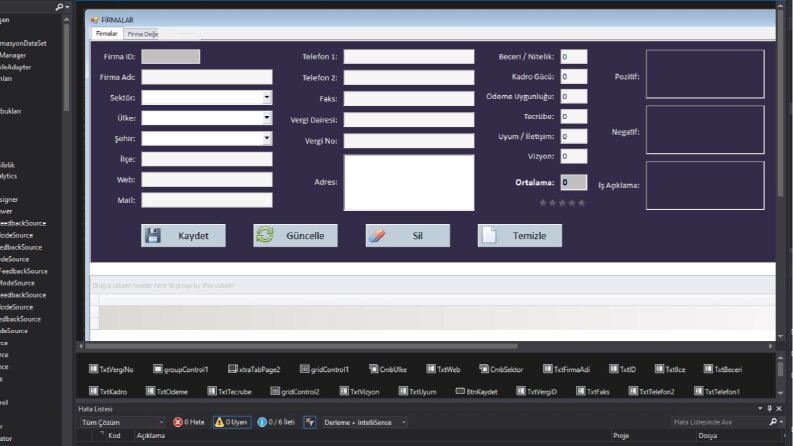The width and height of the screenshot is (793, 446).
Task: Sort by the Dosya column header
Action: [708, 435]
